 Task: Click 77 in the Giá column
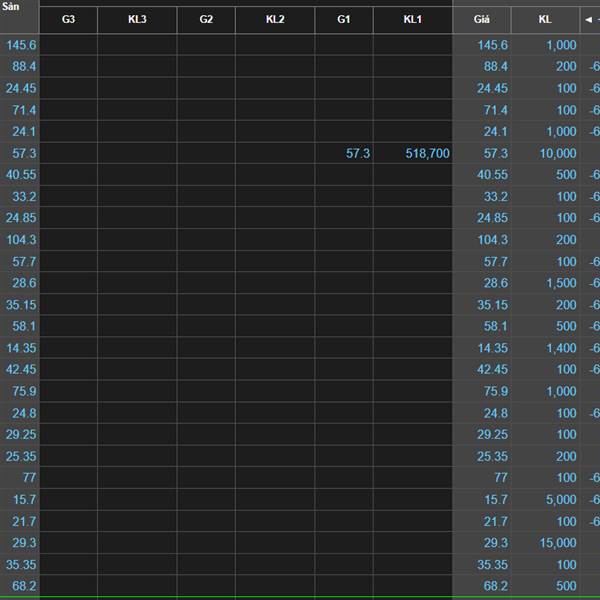pyautogui.click(x=501, y=478)
